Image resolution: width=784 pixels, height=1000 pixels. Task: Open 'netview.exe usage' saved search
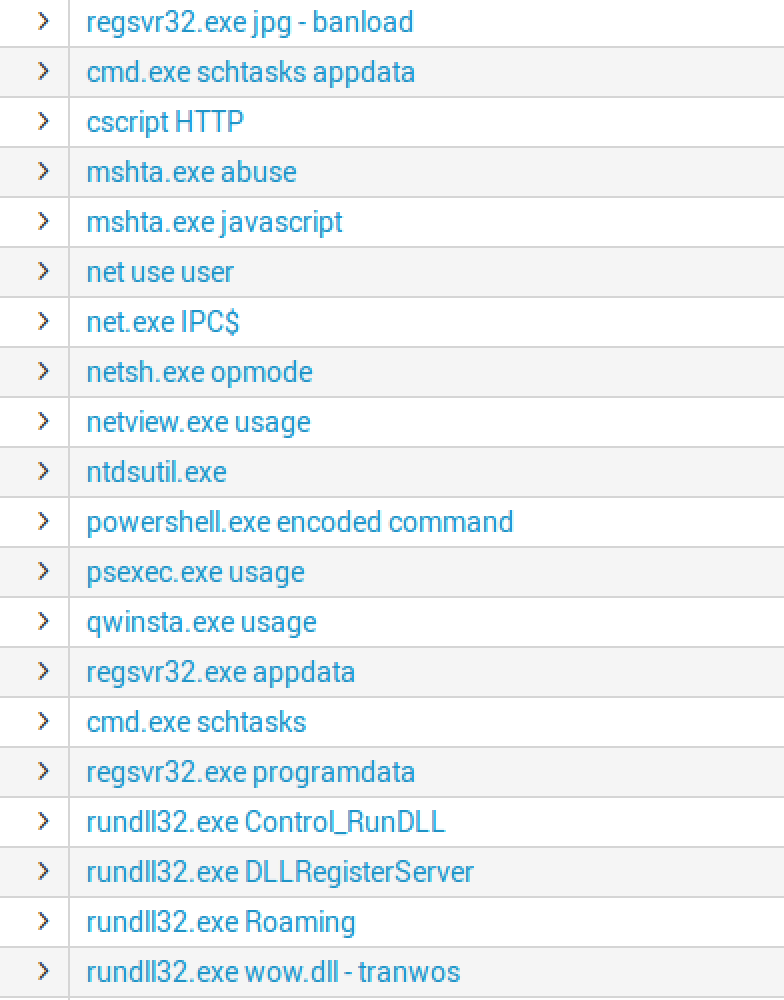pos(198,422)
